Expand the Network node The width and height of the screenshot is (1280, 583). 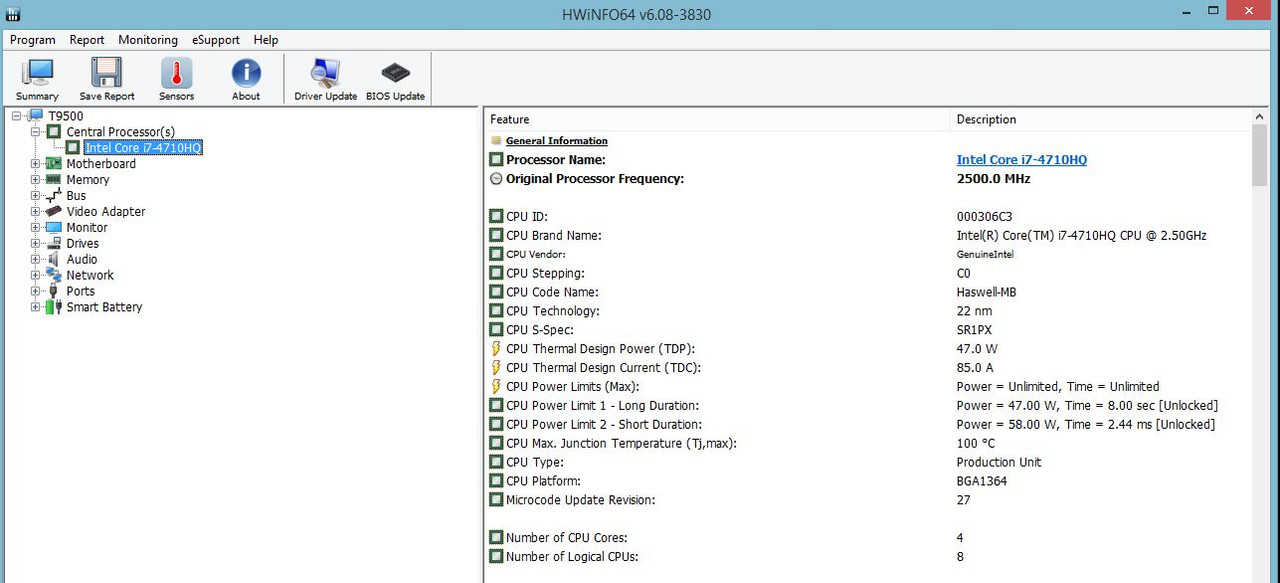36,276
